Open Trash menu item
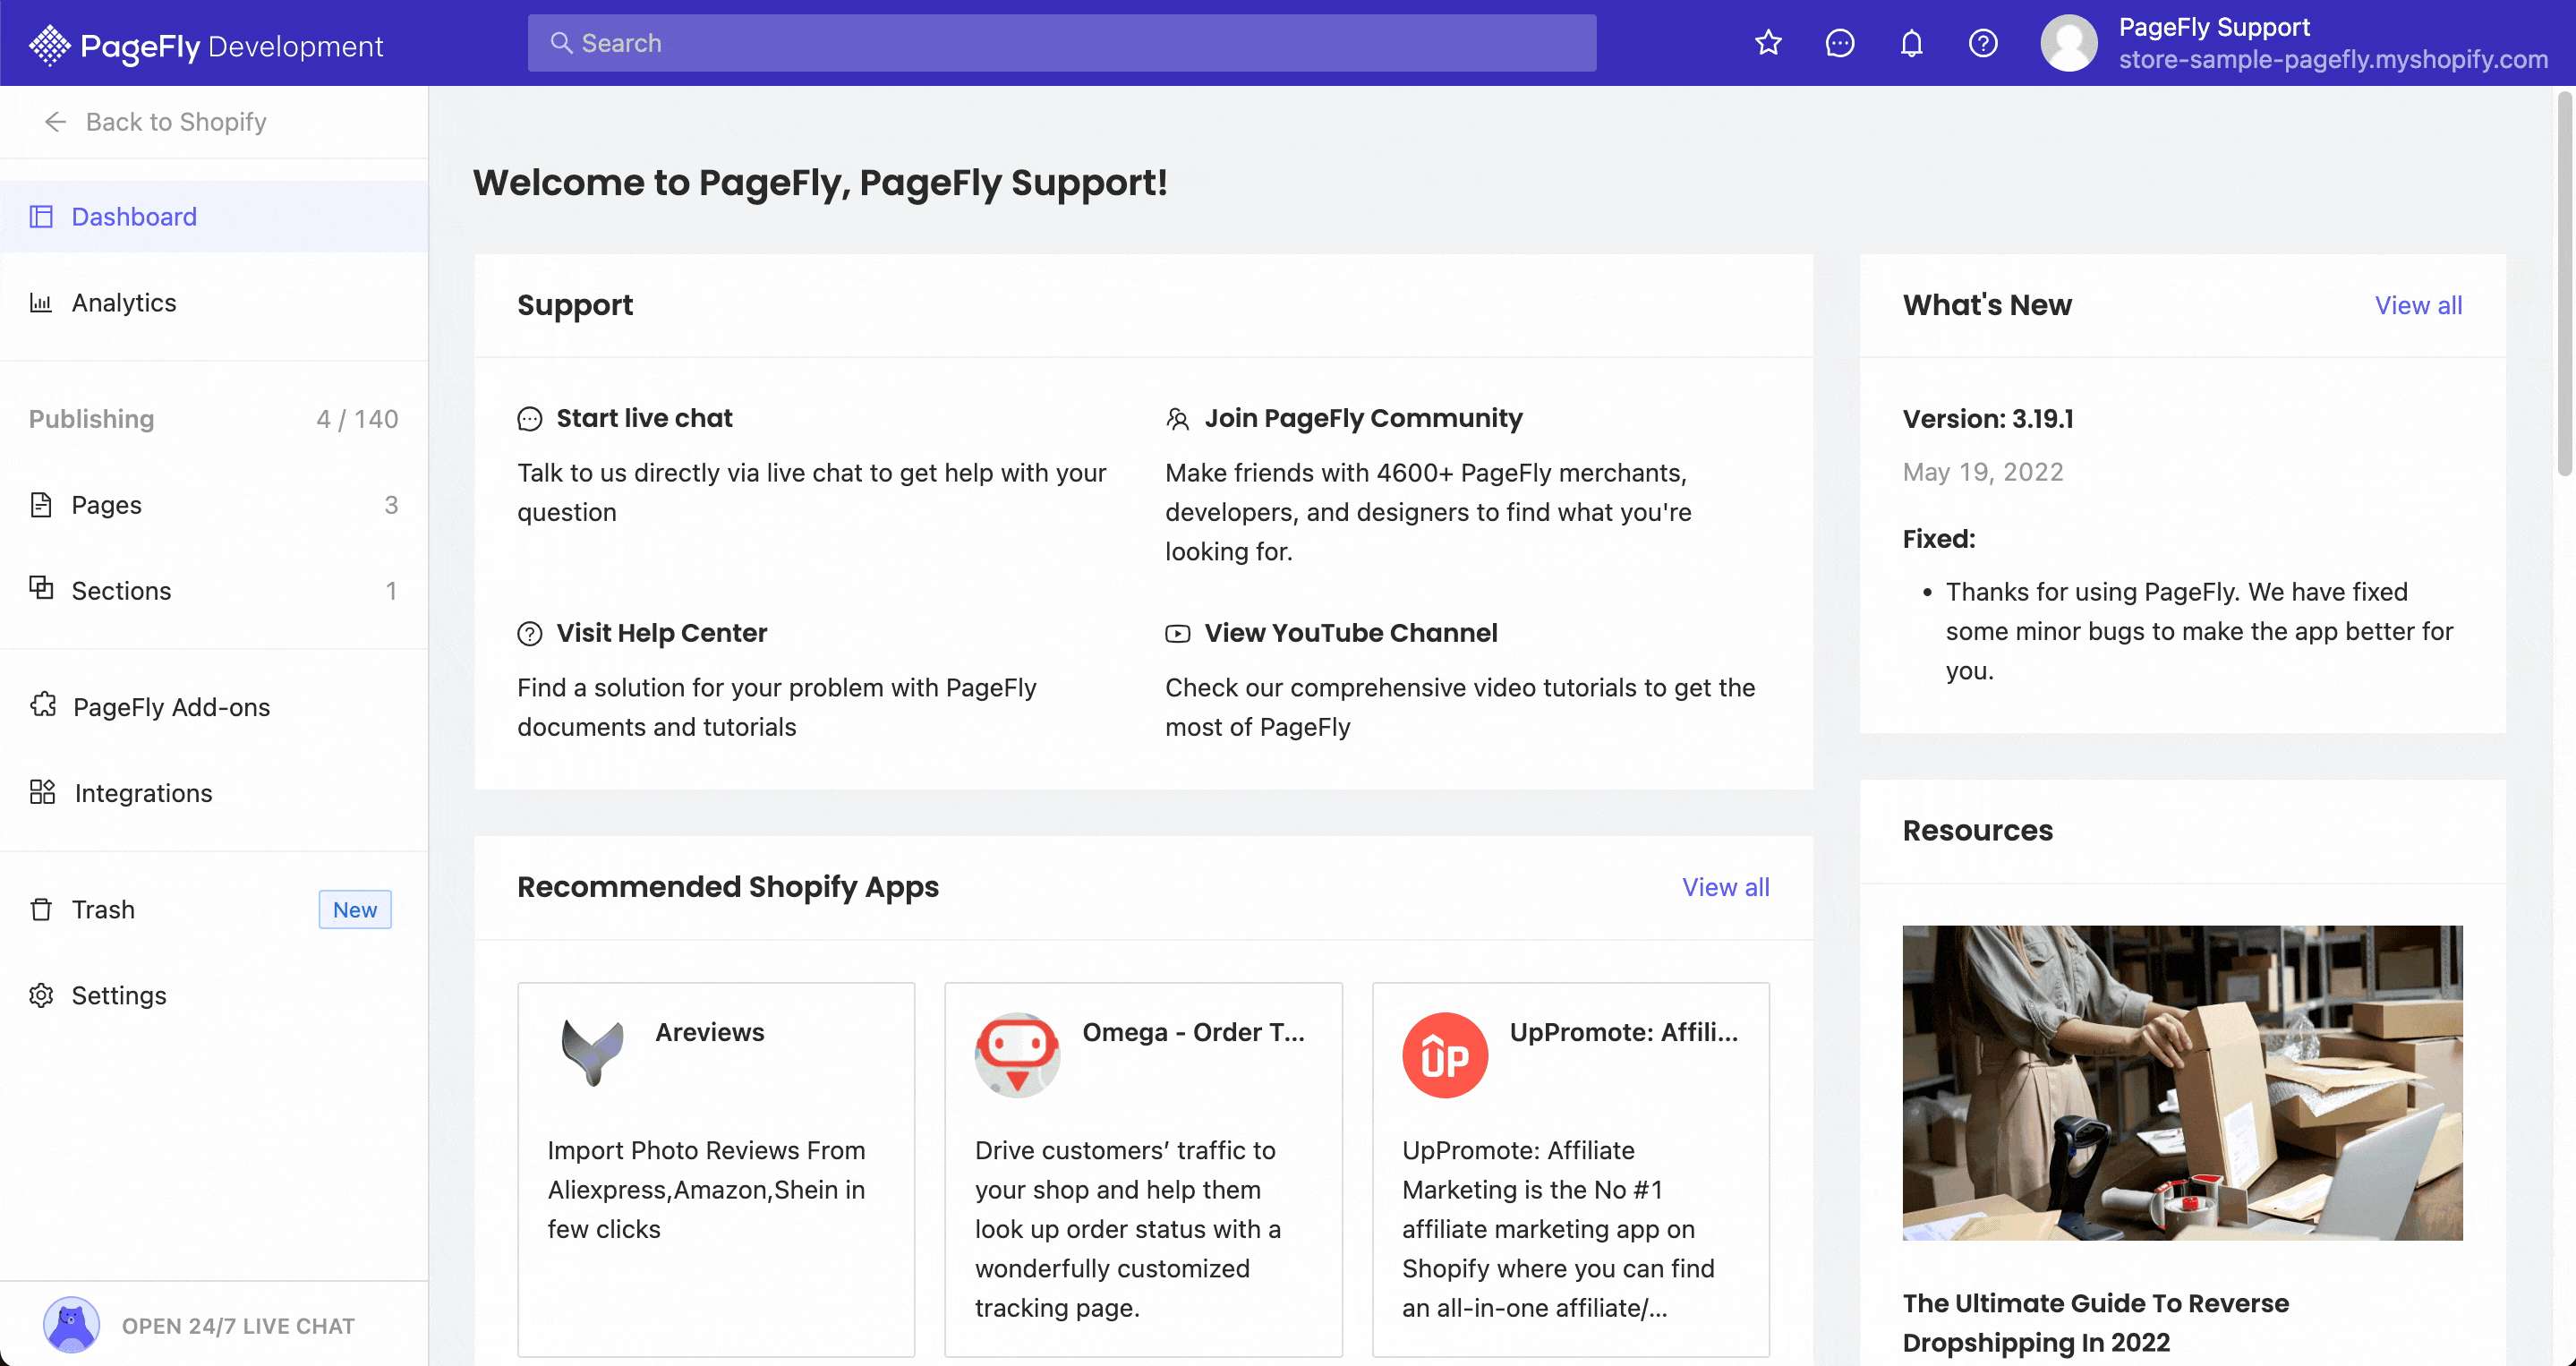This screenshot has width=2576, height=1366. [214, 910]
